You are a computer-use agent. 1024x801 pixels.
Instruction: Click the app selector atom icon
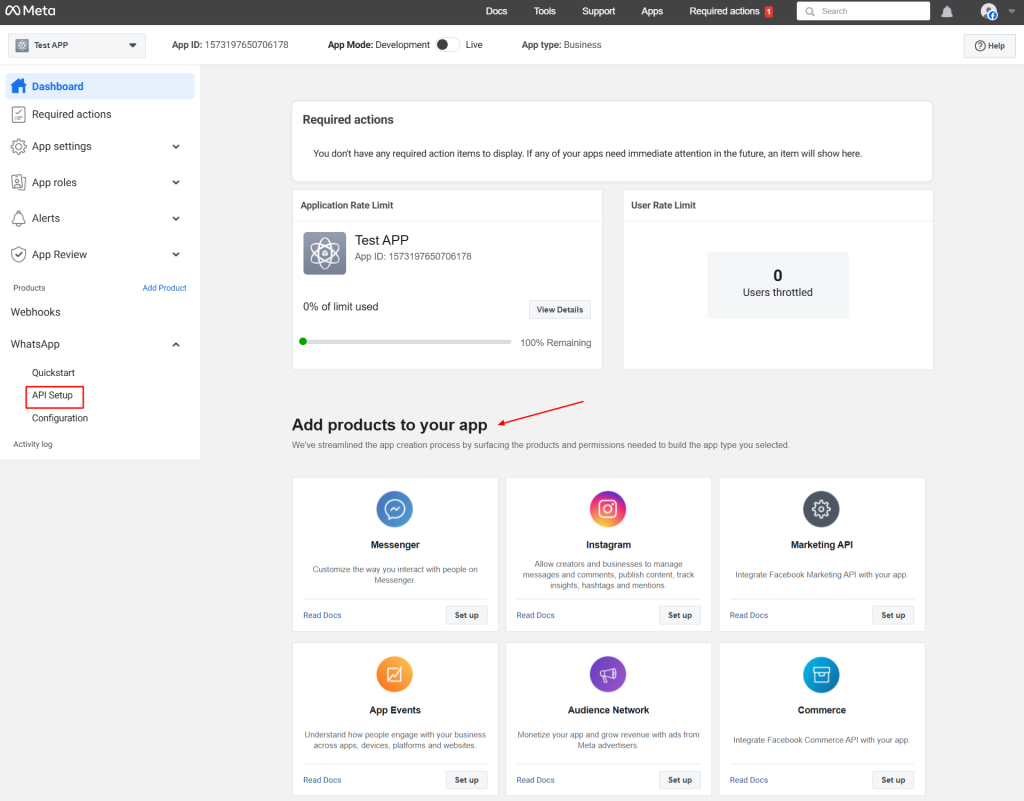(22, 45)
